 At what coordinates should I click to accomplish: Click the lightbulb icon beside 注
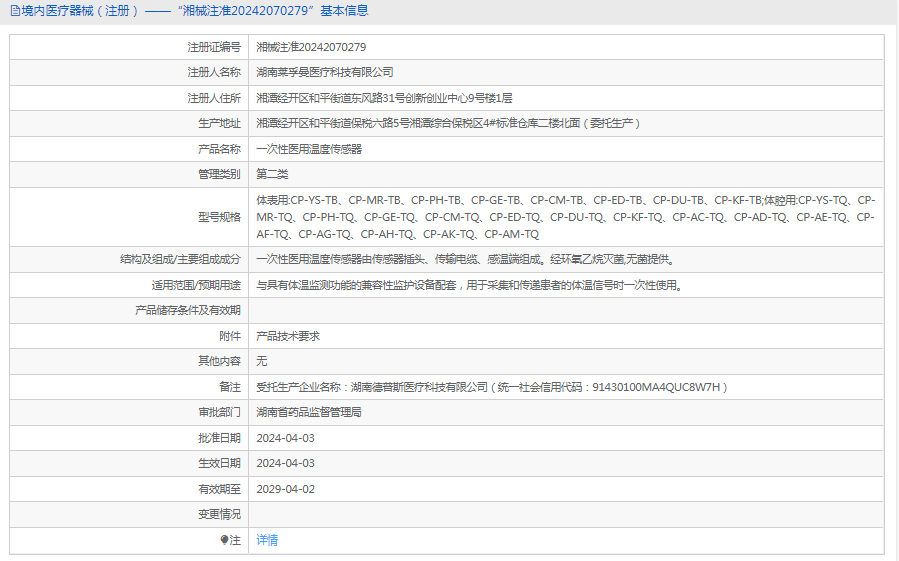(x=224, y=540)
